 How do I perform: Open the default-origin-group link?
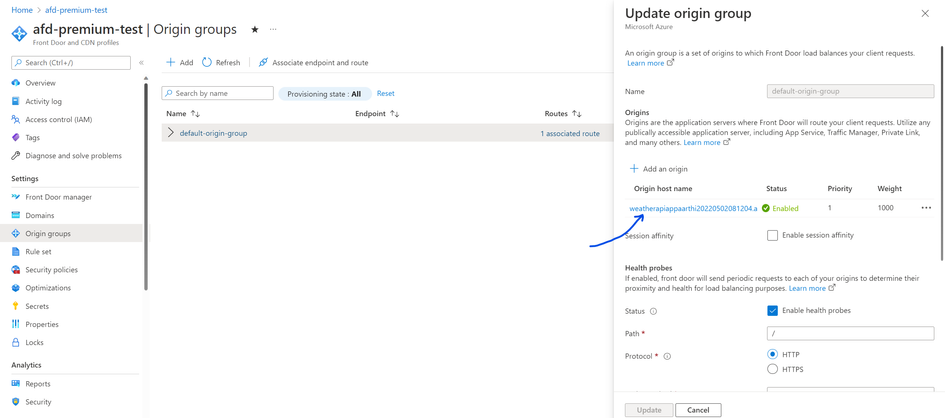click(x=213, y=133)
